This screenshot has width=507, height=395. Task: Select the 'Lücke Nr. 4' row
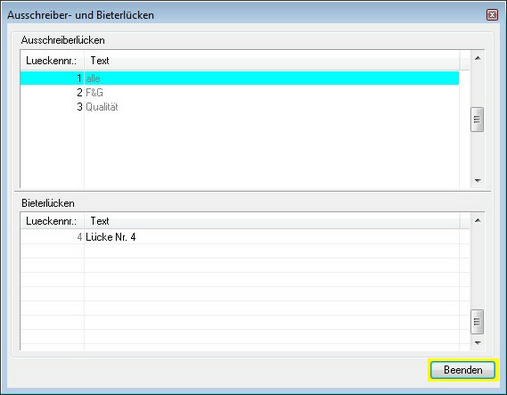pyautogui.click(x=245, y=237)
